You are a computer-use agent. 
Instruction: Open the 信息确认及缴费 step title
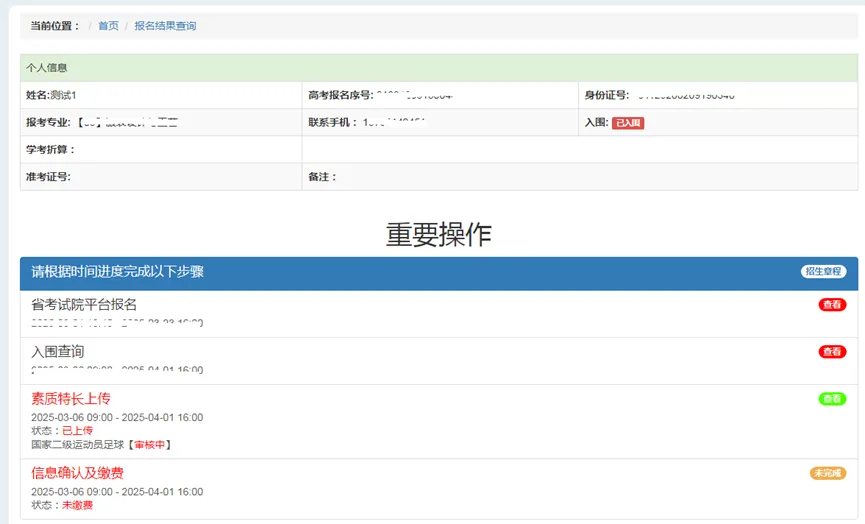77,473
